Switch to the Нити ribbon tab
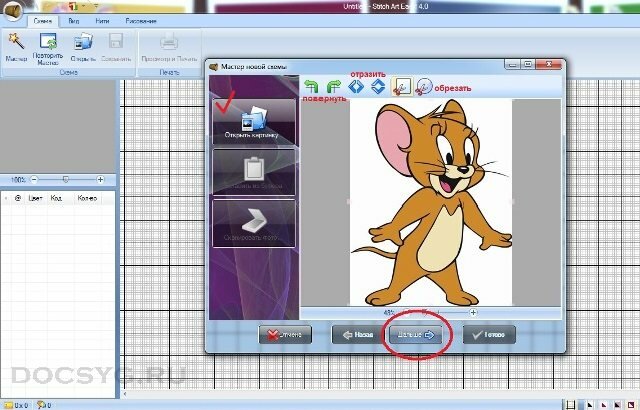 [x=102, y=21]
